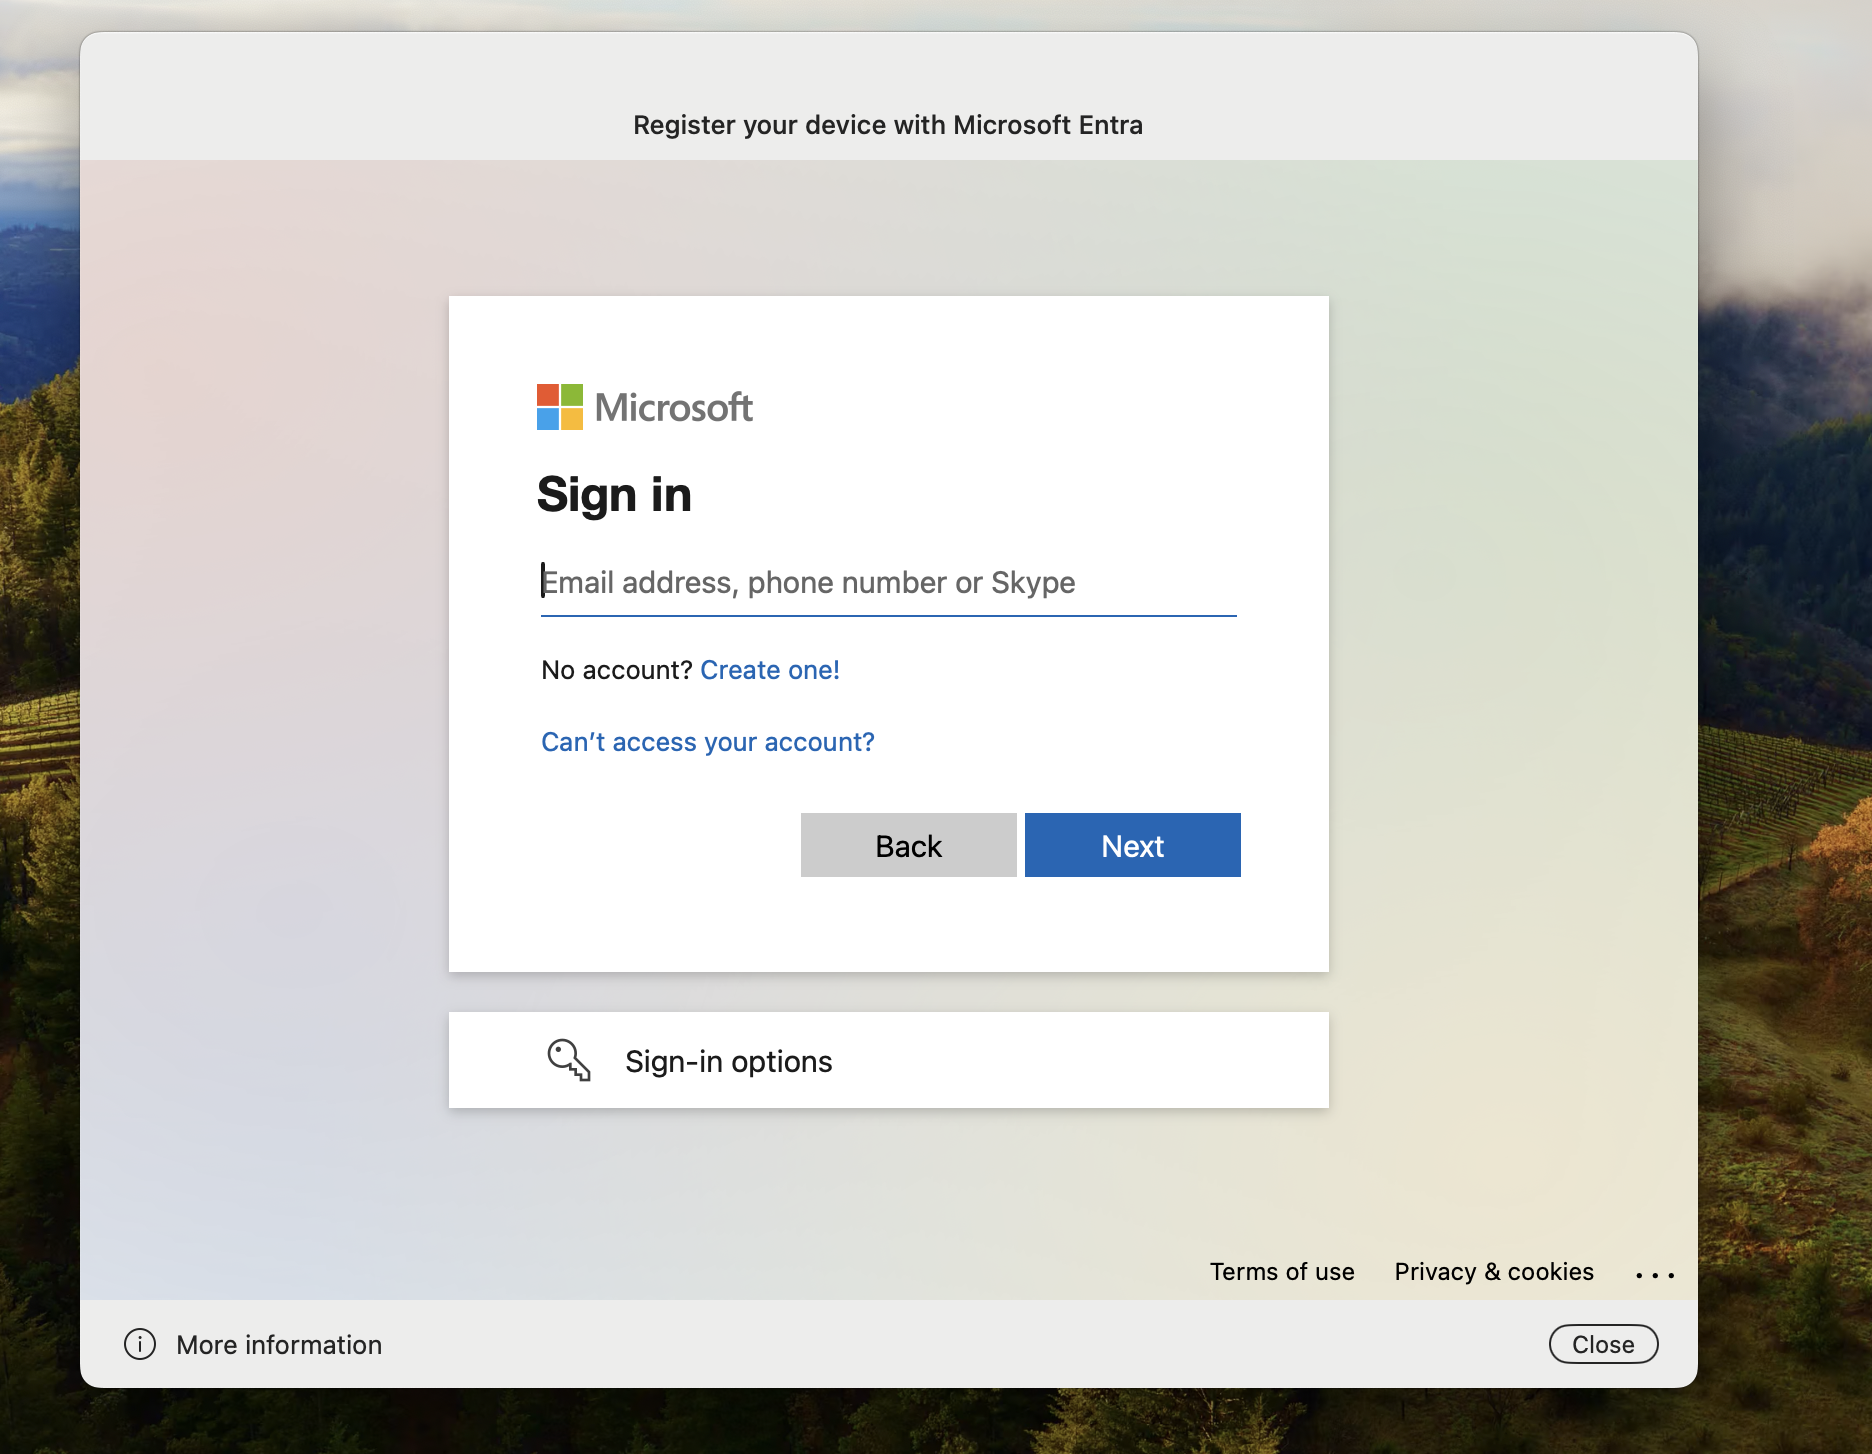
Task: Click the Register your device window title
Action: point(888,125)
